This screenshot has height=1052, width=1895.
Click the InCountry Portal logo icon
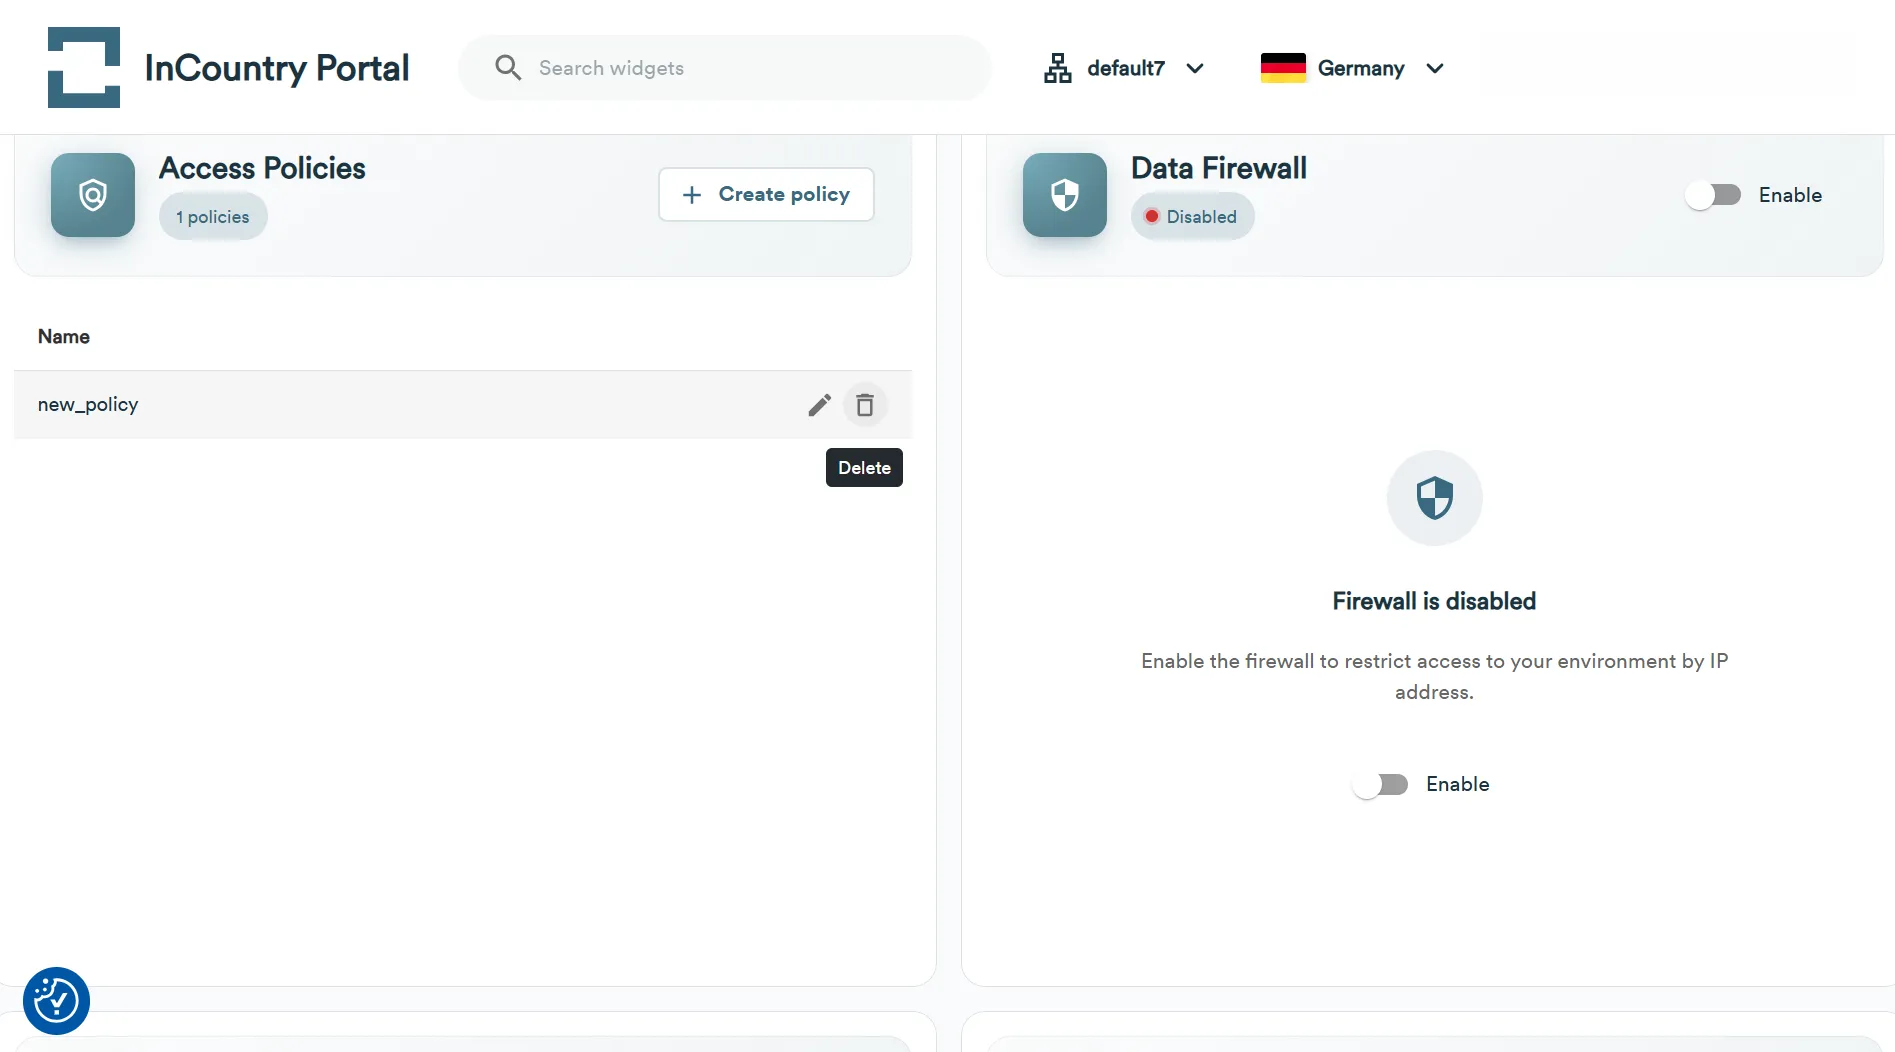click(84, 67)
